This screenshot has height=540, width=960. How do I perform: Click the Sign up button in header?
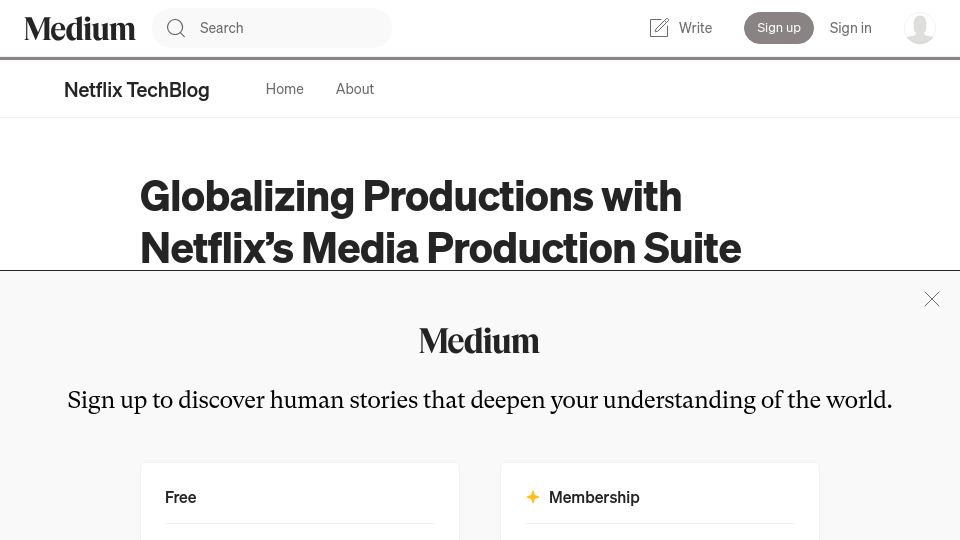tap(778, 28)
